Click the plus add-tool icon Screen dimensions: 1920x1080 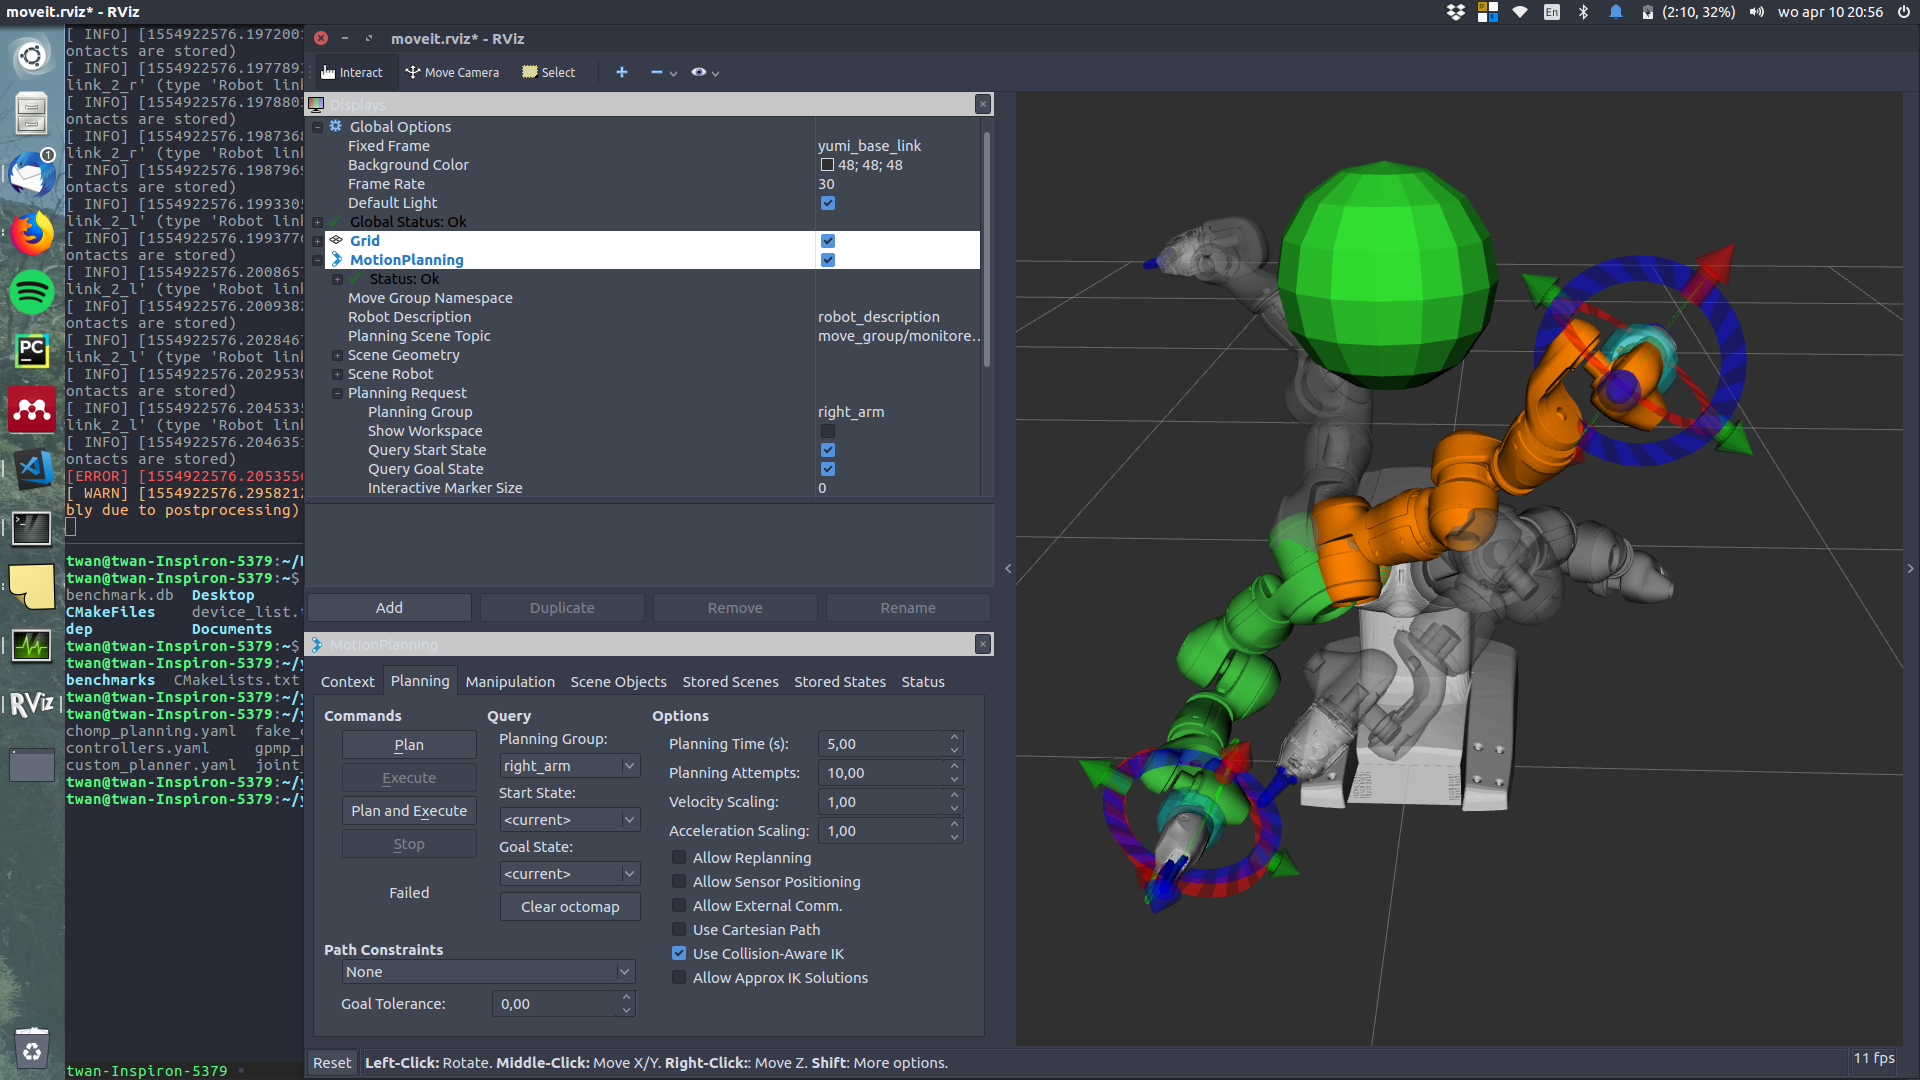tap(621, 72)
